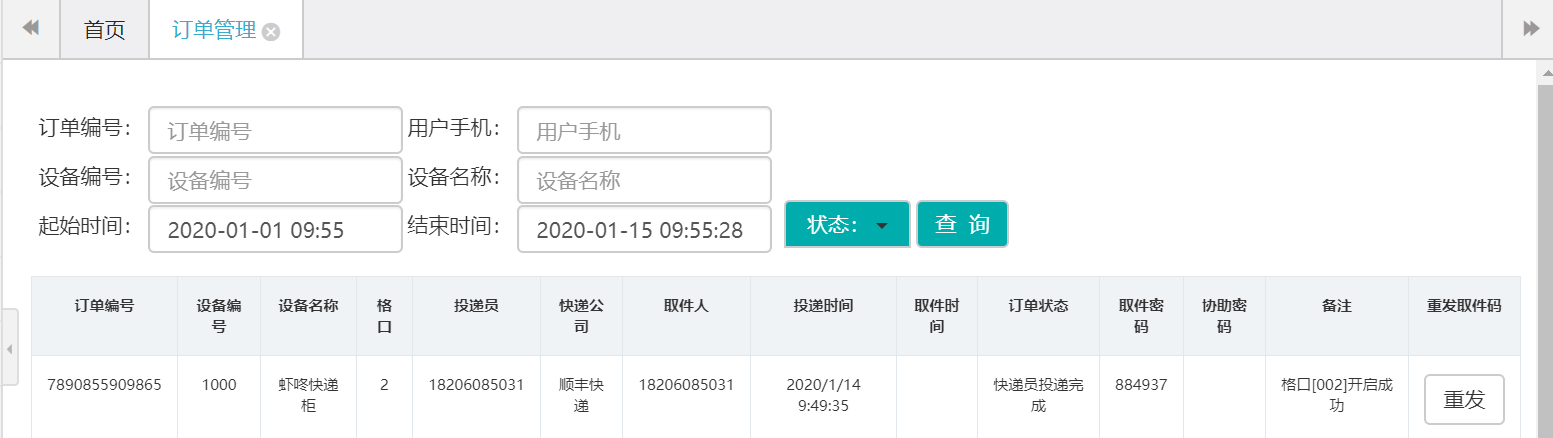Open the 状态 dropdown
This screenshot has height=438, width=1553.
[x=847, y=225]
